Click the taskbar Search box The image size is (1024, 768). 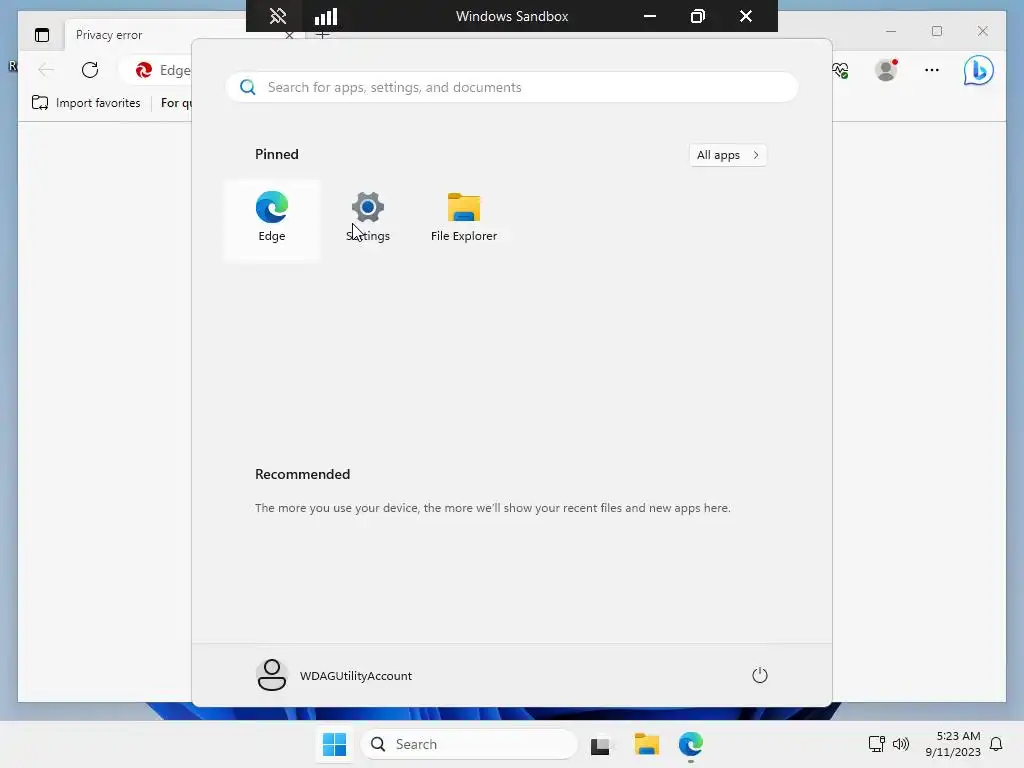point(469,744)
